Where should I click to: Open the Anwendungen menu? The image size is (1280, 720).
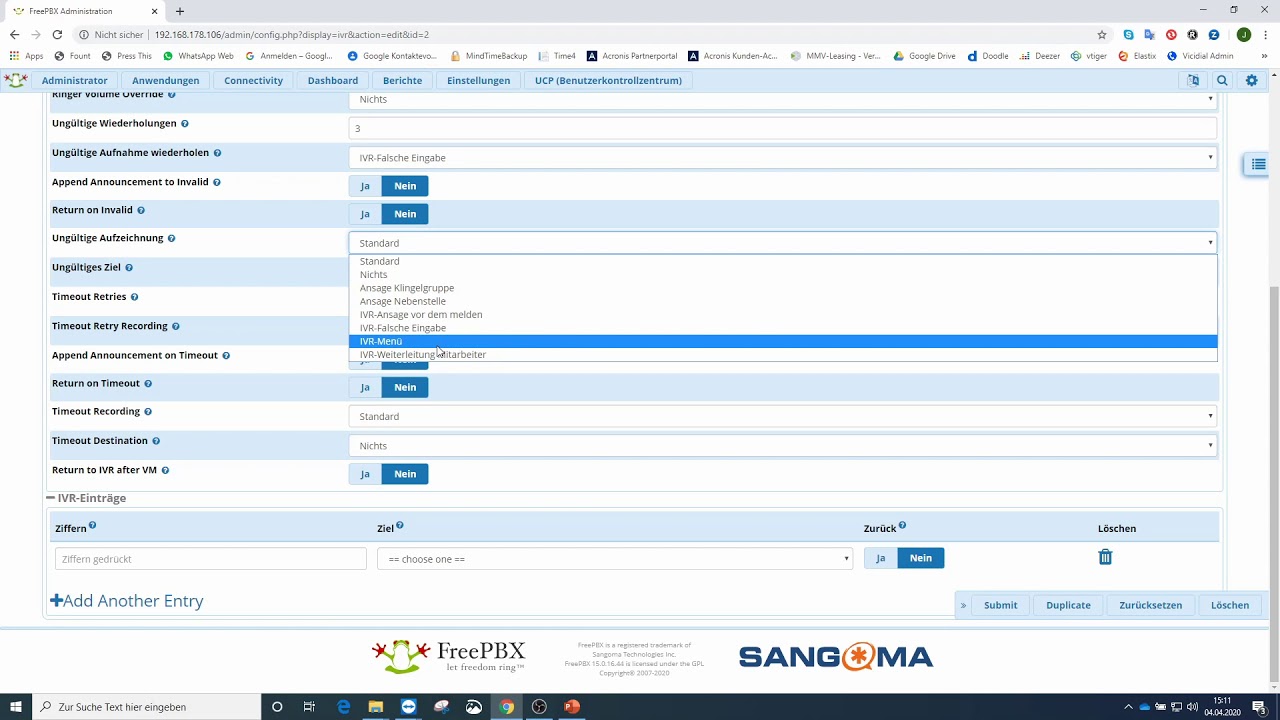(166, 80)
